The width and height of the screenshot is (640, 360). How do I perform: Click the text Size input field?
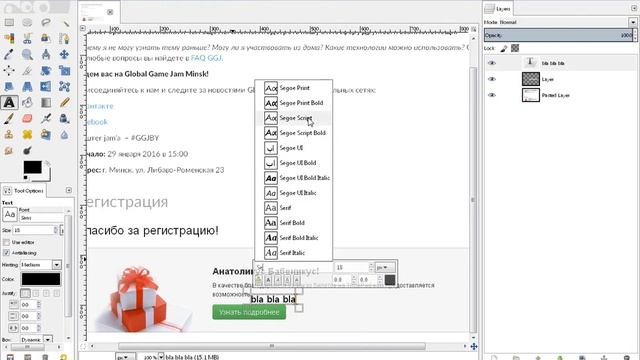point(33,230)
